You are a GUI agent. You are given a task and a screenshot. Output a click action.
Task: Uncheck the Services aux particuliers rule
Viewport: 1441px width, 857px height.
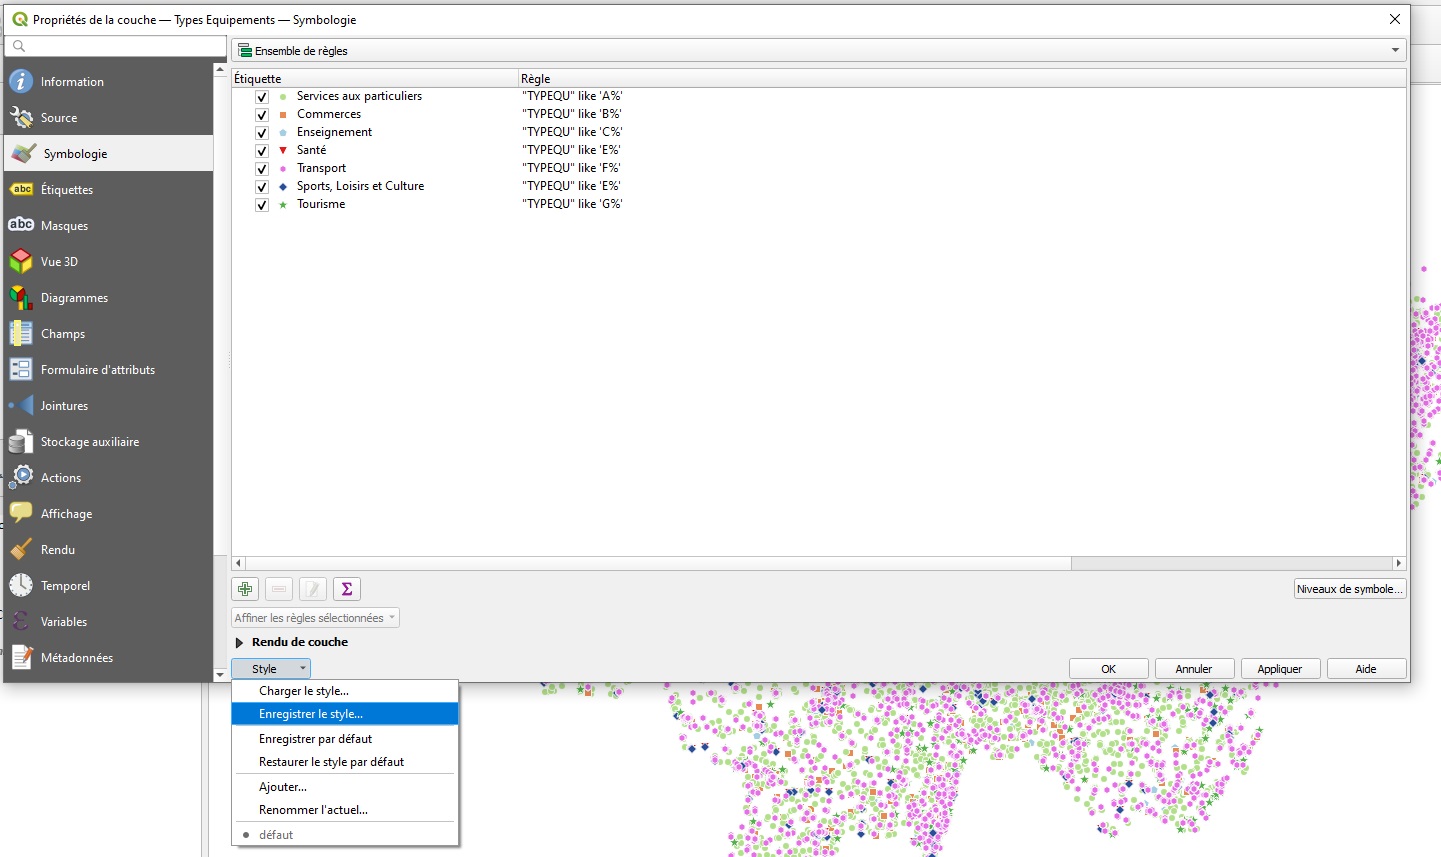262,97
